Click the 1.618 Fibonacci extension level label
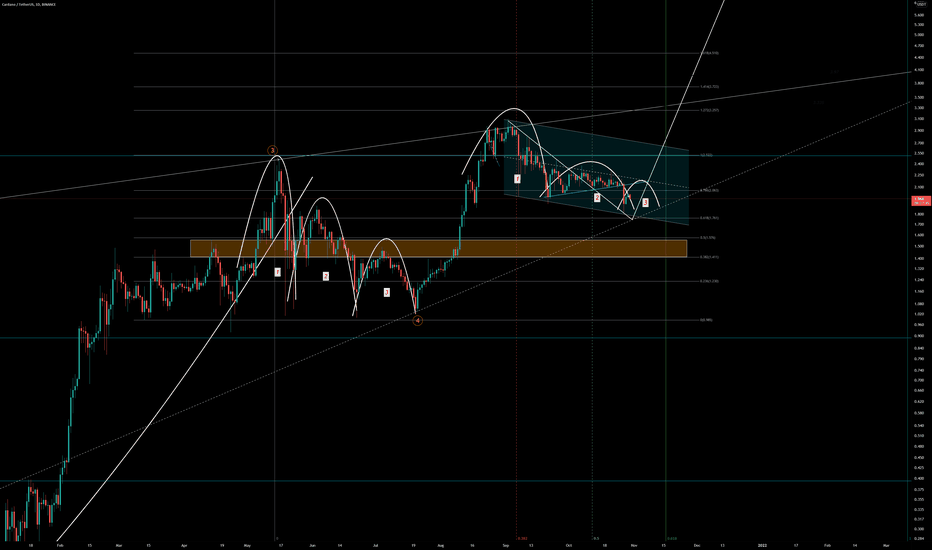Image resolution: width=932 pixels, height=550 pixels. tap(709, 53)
